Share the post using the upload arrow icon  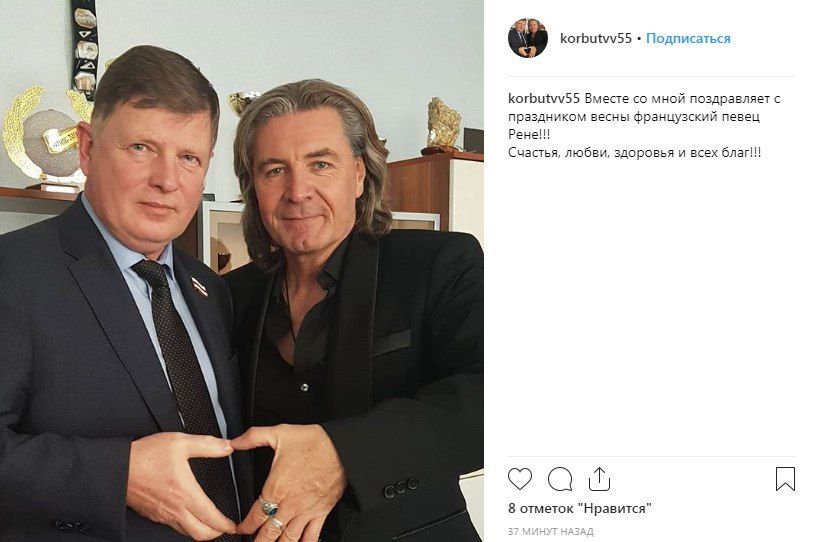tap(599, 479)
